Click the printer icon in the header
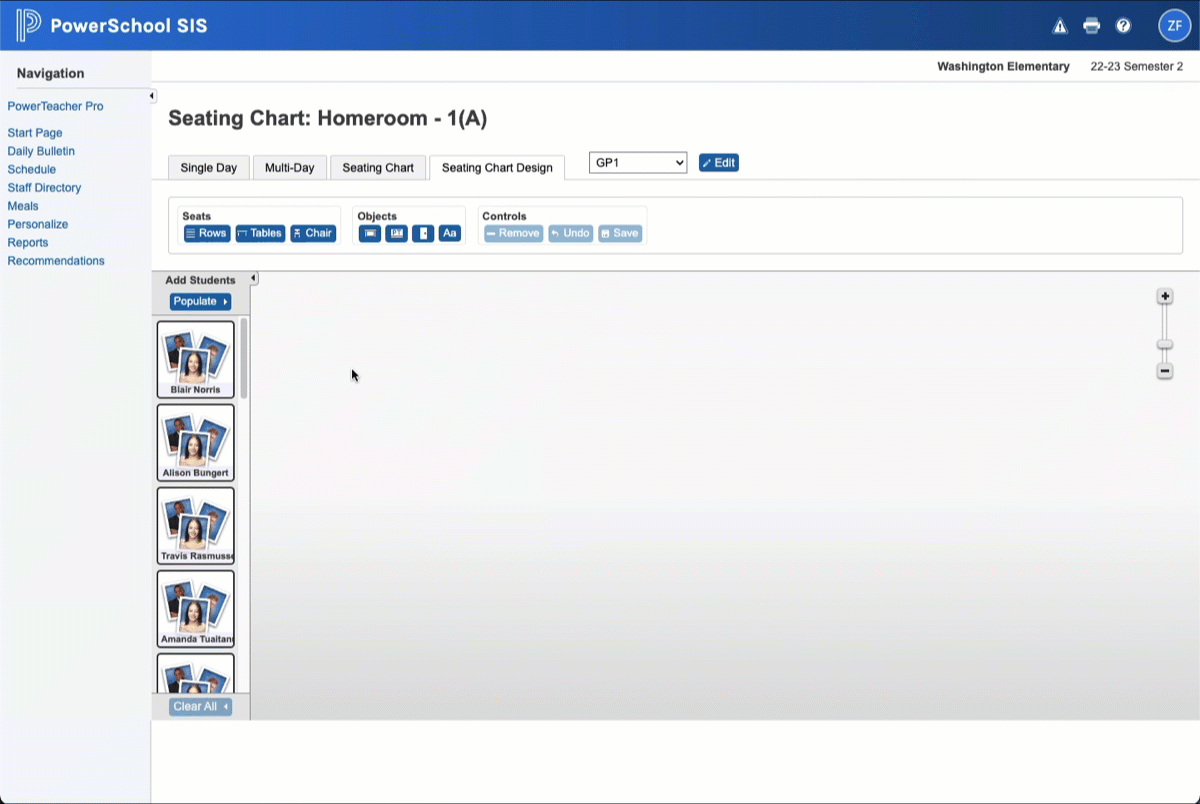Image resolution: width=1200 pixels, height=804 pixels. pos(1091,26)
